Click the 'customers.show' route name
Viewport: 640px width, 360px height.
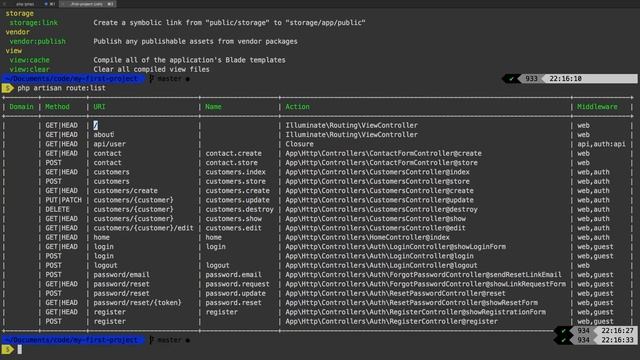point(233,219)
